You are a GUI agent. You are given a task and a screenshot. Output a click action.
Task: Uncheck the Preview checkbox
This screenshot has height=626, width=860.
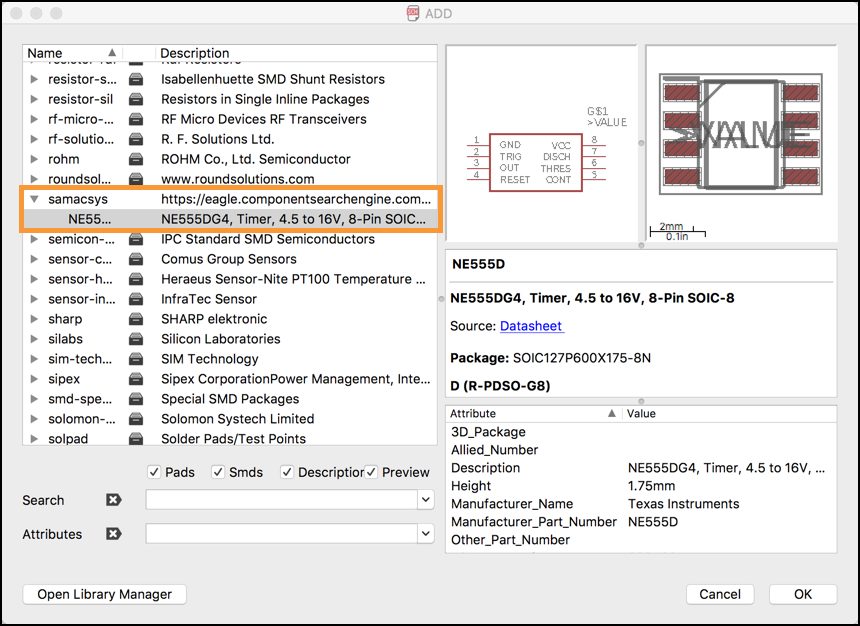(371, 472)
